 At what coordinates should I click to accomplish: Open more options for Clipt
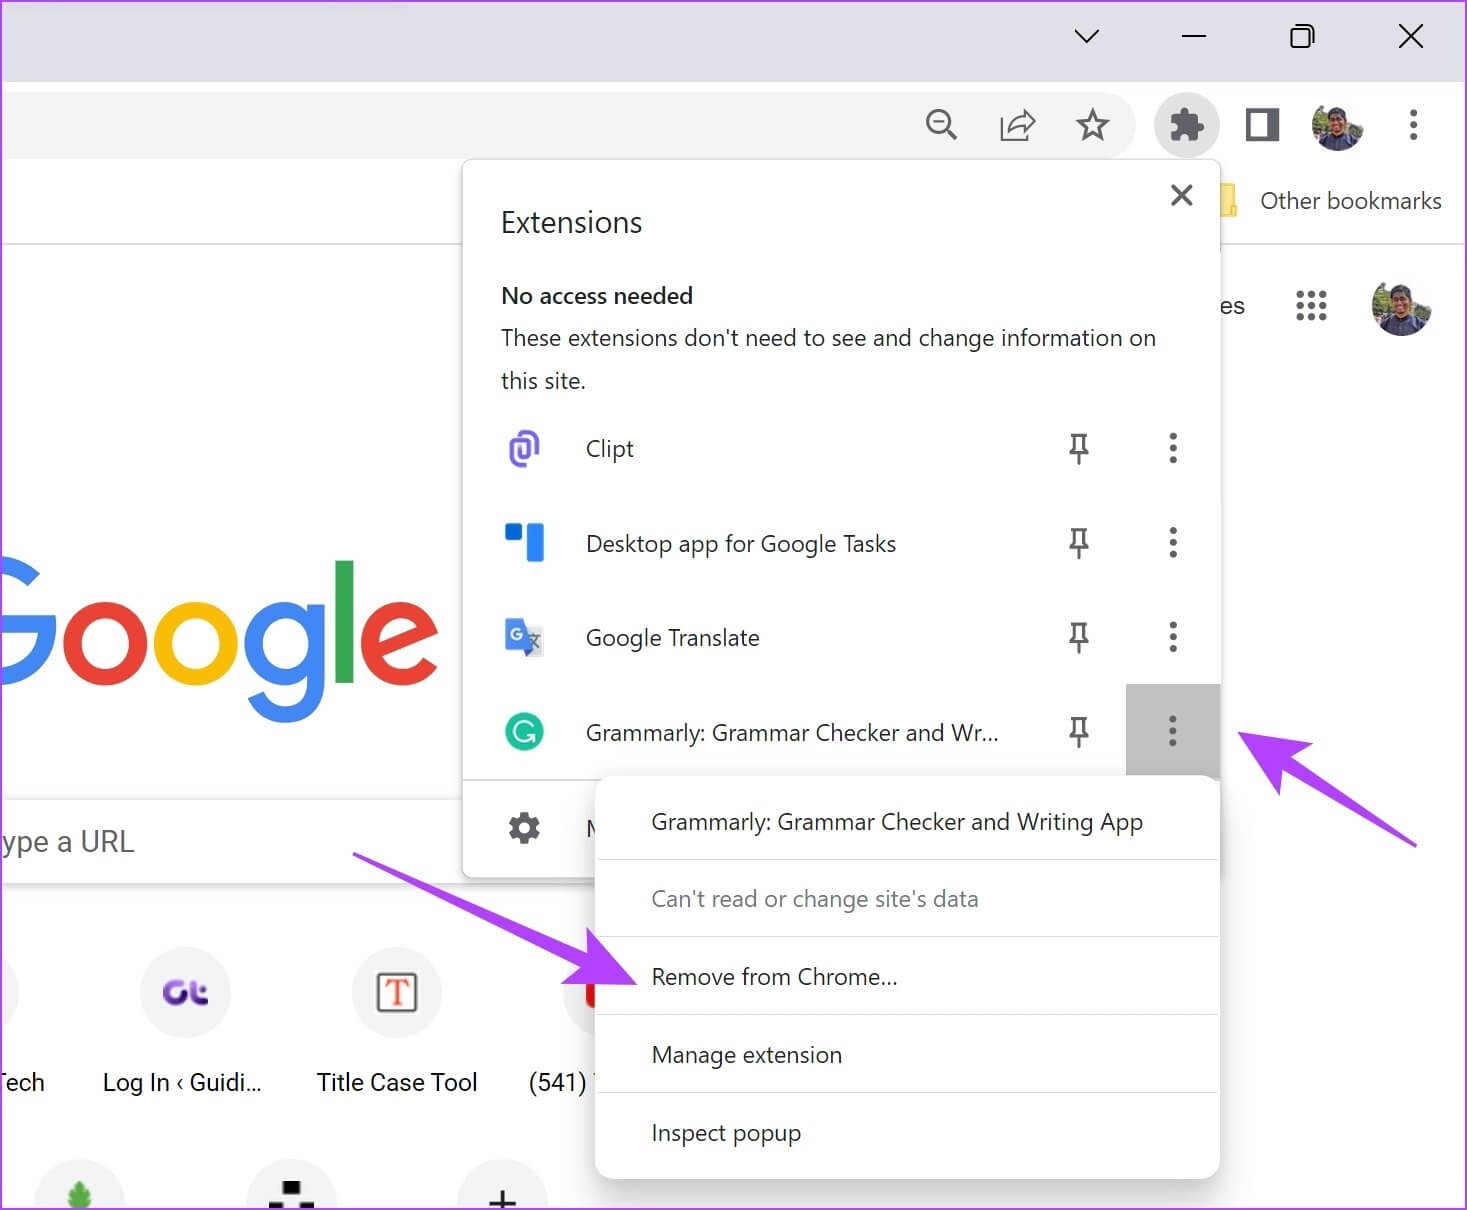1173,448
